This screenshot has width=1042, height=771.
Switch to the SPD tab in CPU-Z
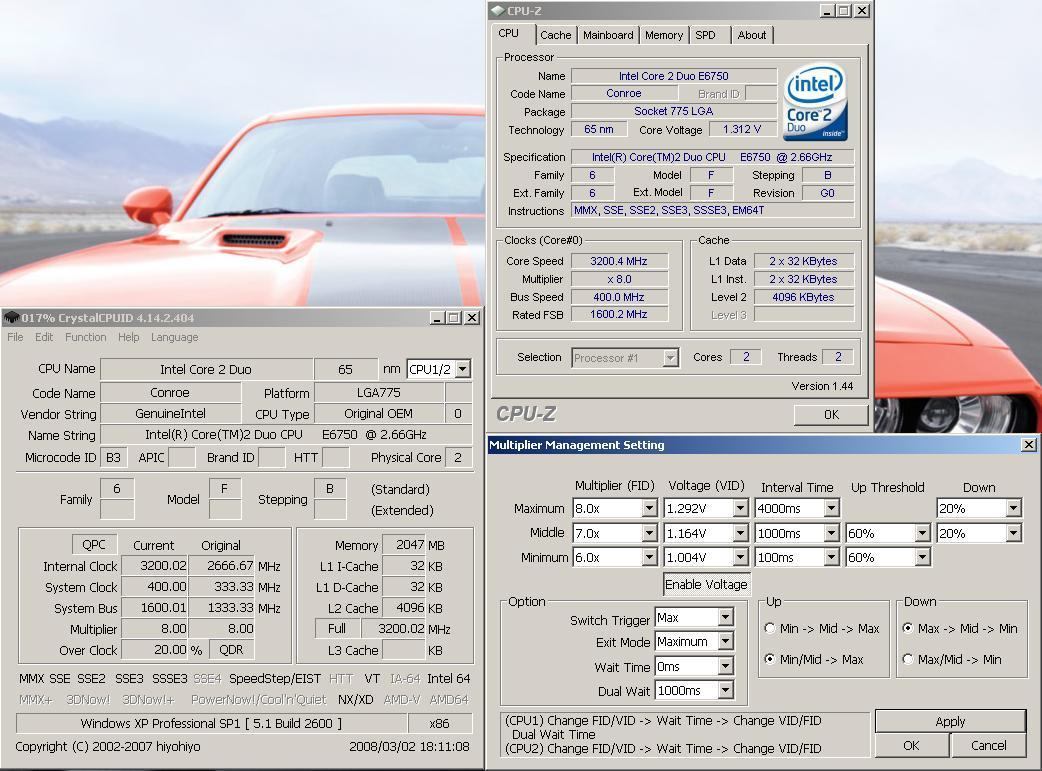[706, 35]
